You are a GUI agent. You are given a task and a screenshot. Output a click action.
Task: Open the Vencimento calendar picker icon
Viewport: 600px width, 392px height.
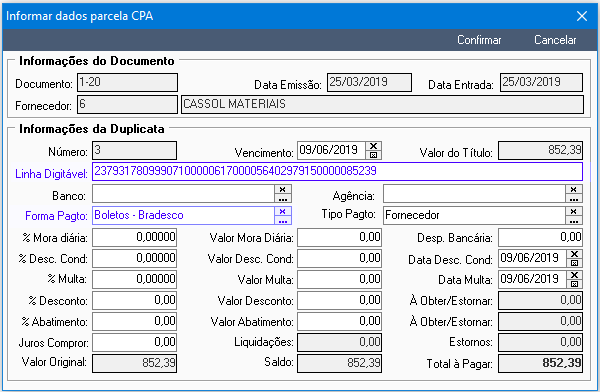pyautogui.click(x=373, y=155)
